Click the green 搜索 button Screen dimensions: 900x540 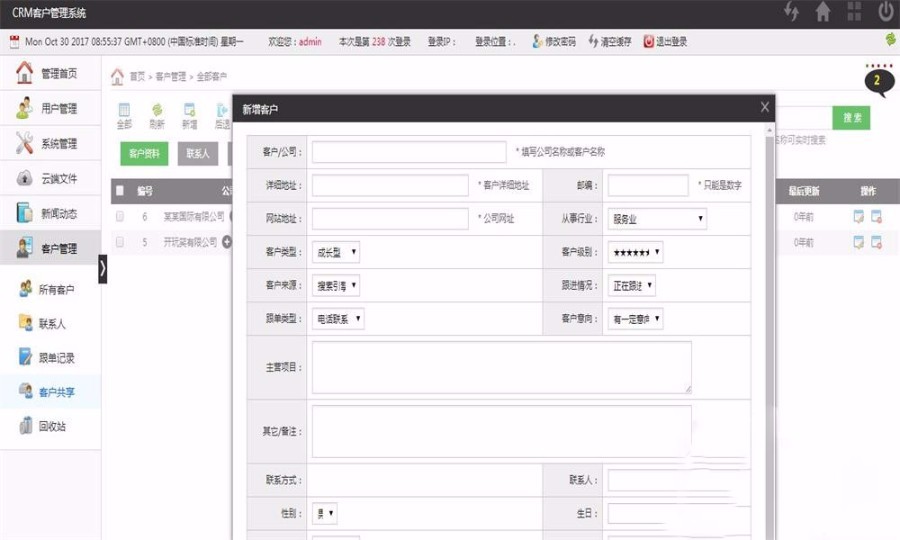click(851, 118)
